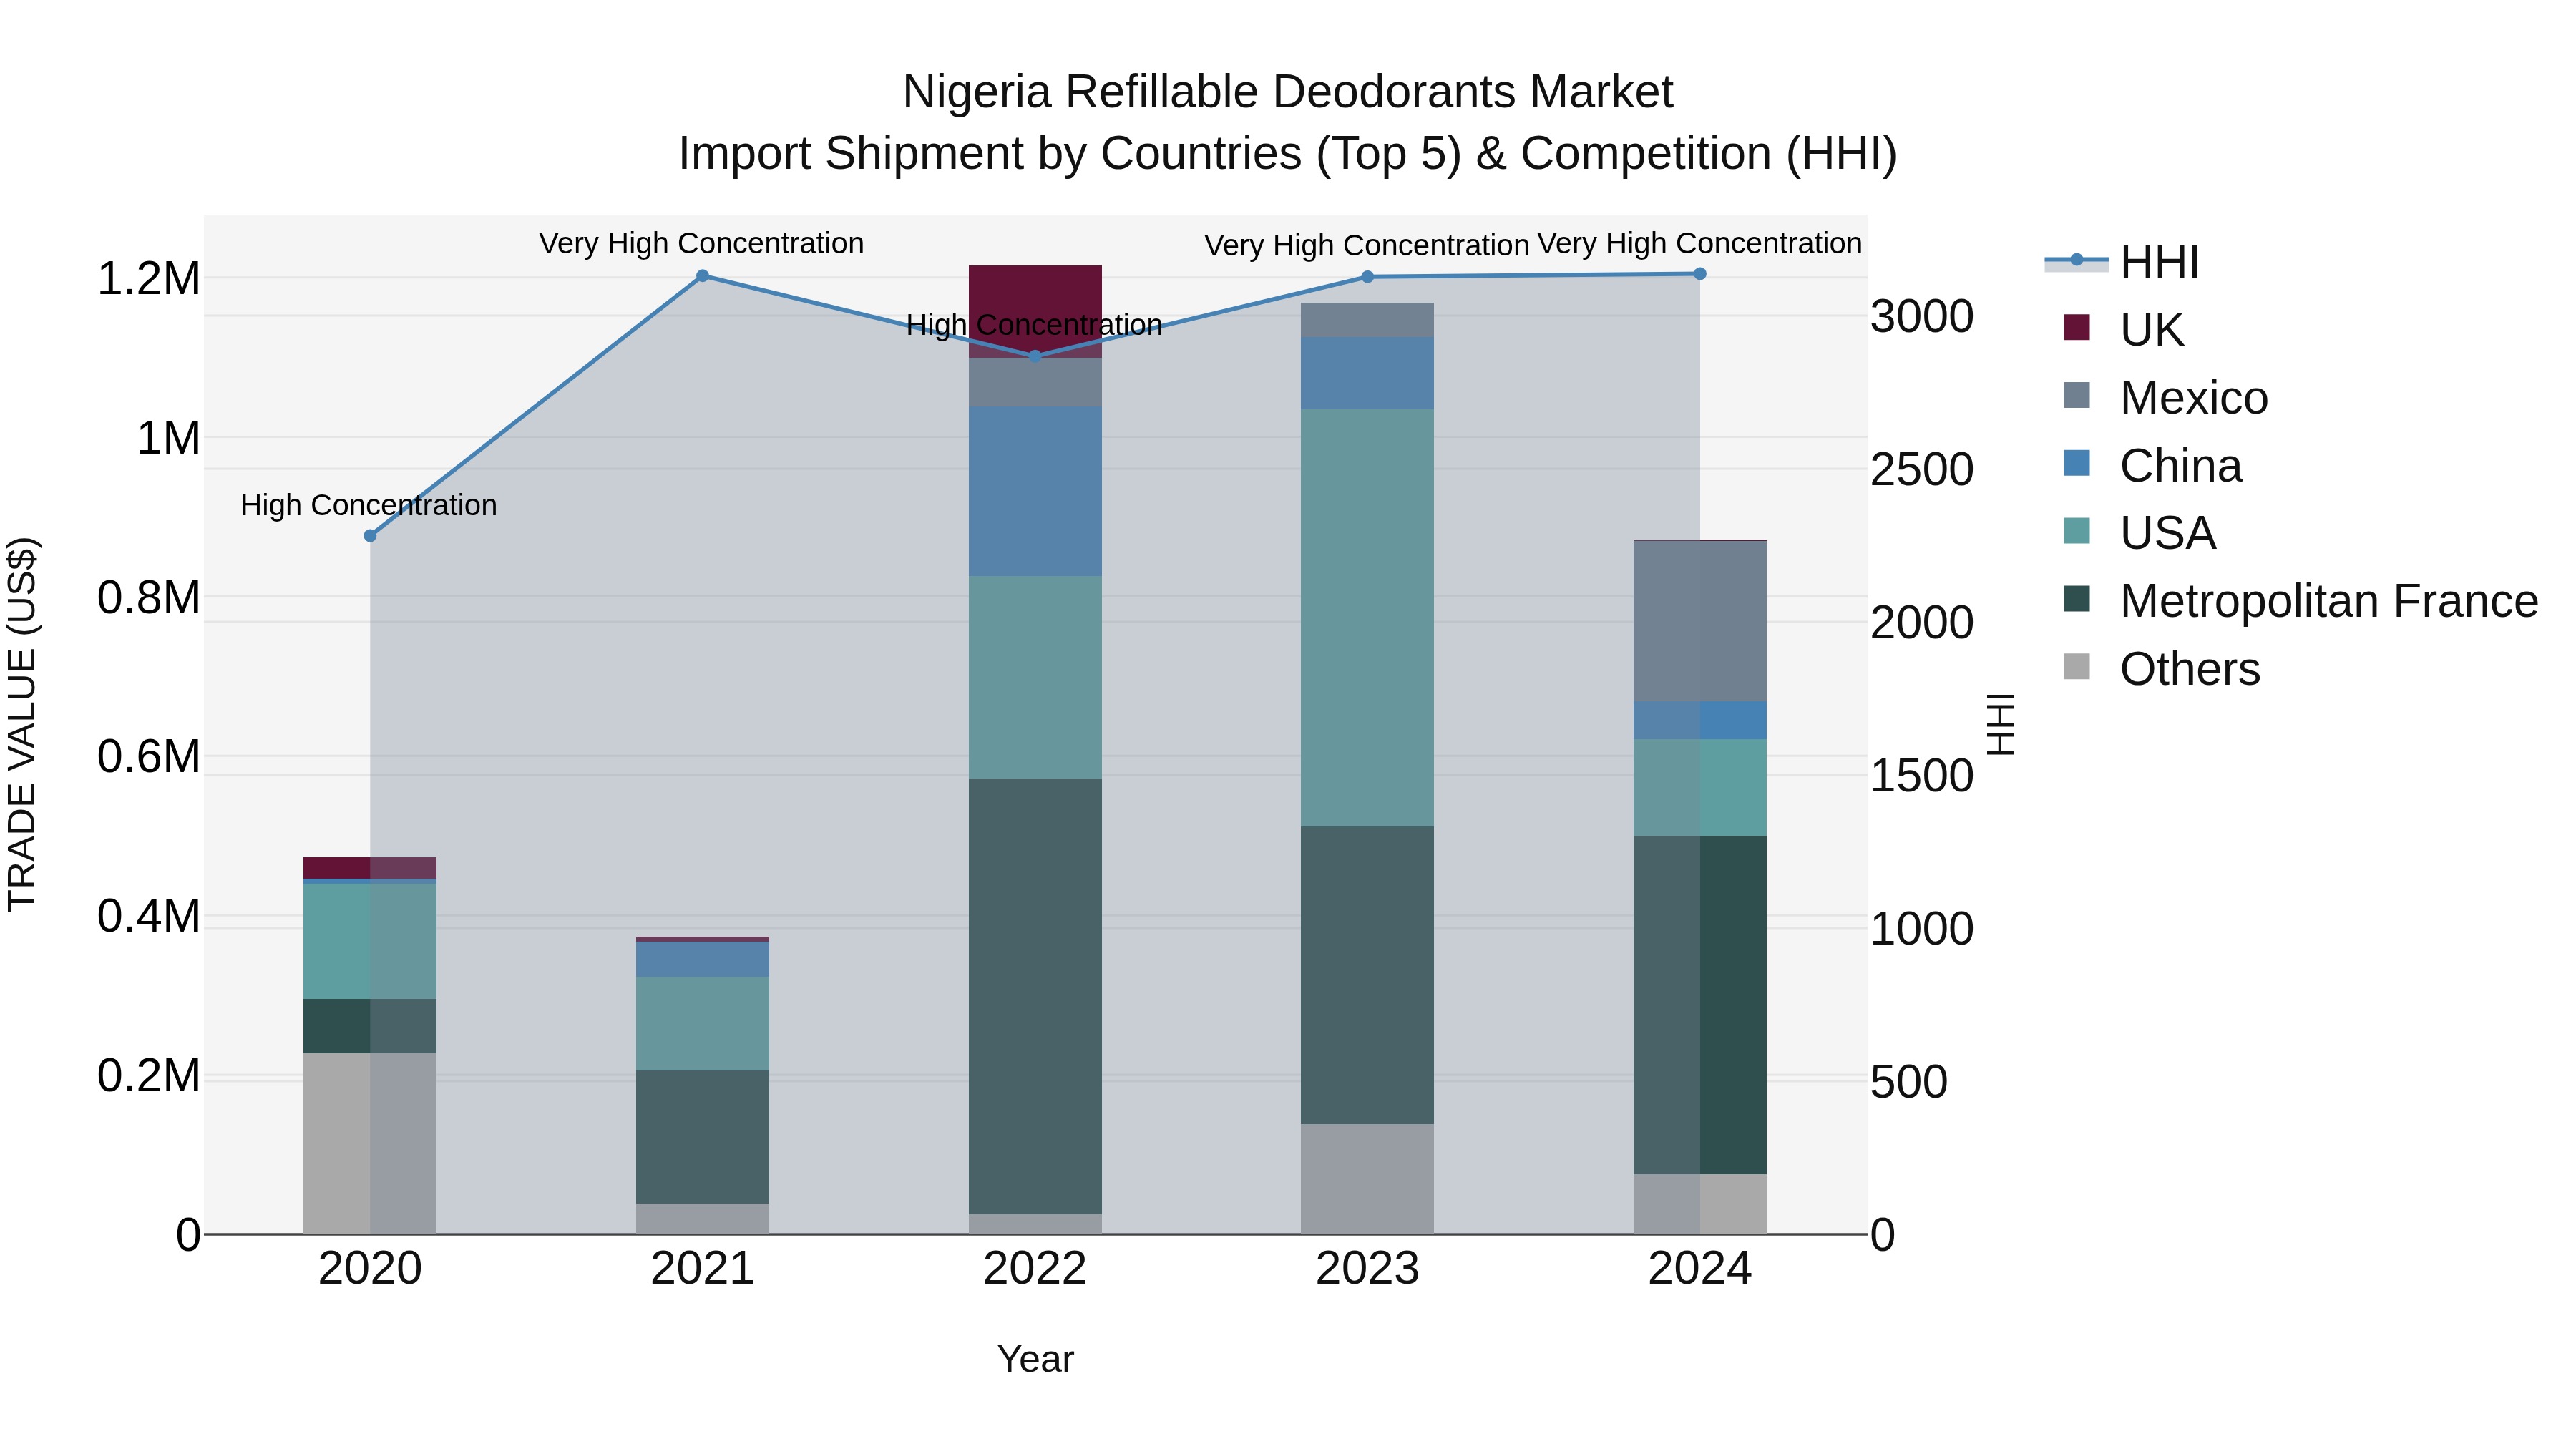Click the 'Year' x-axis title

pos(1035,1359)
